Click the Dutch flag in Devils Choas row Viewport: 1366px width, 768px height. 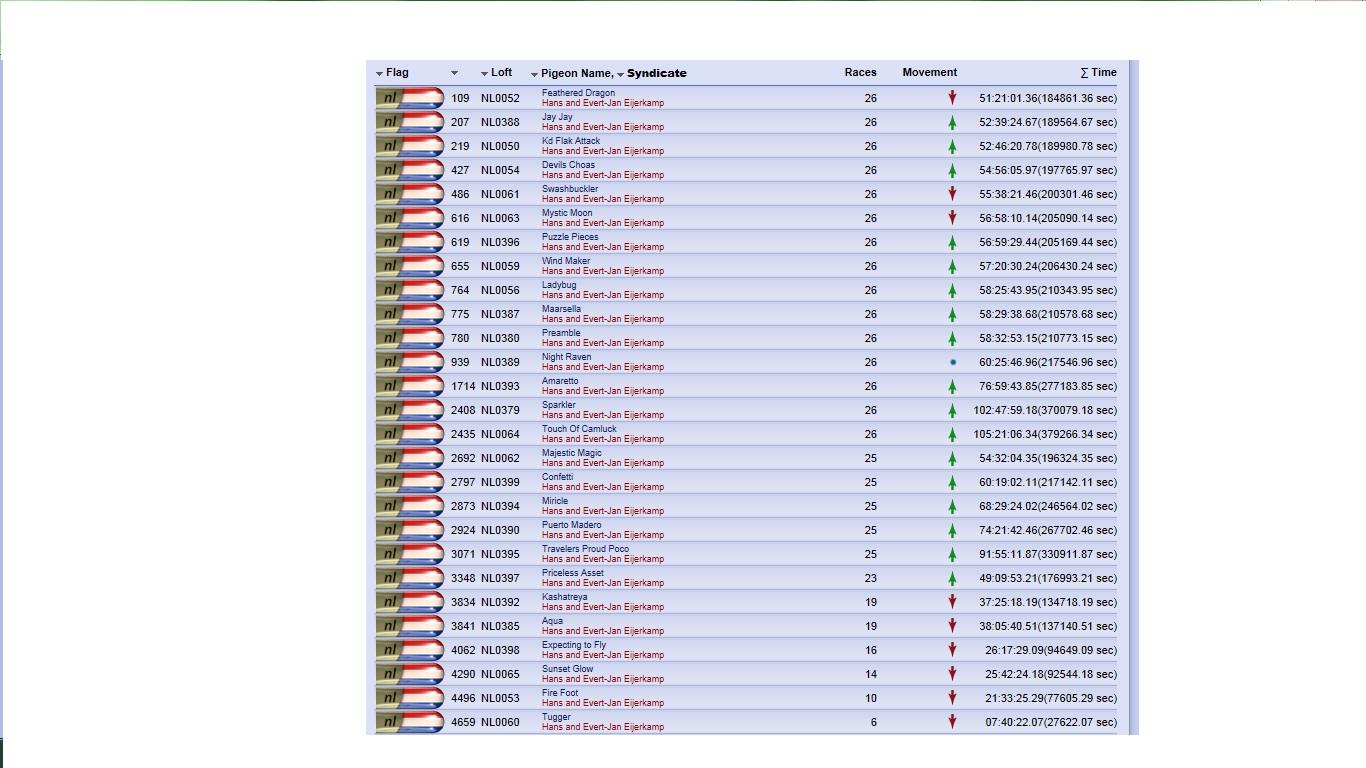pyautogui.click(x=410, y=170)
